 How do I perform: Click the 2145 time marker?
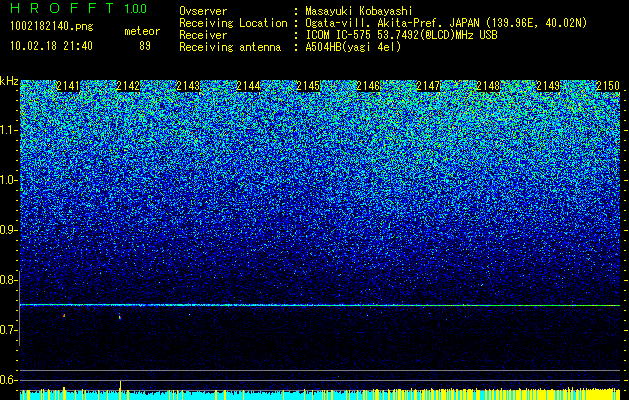pos(308,86)
